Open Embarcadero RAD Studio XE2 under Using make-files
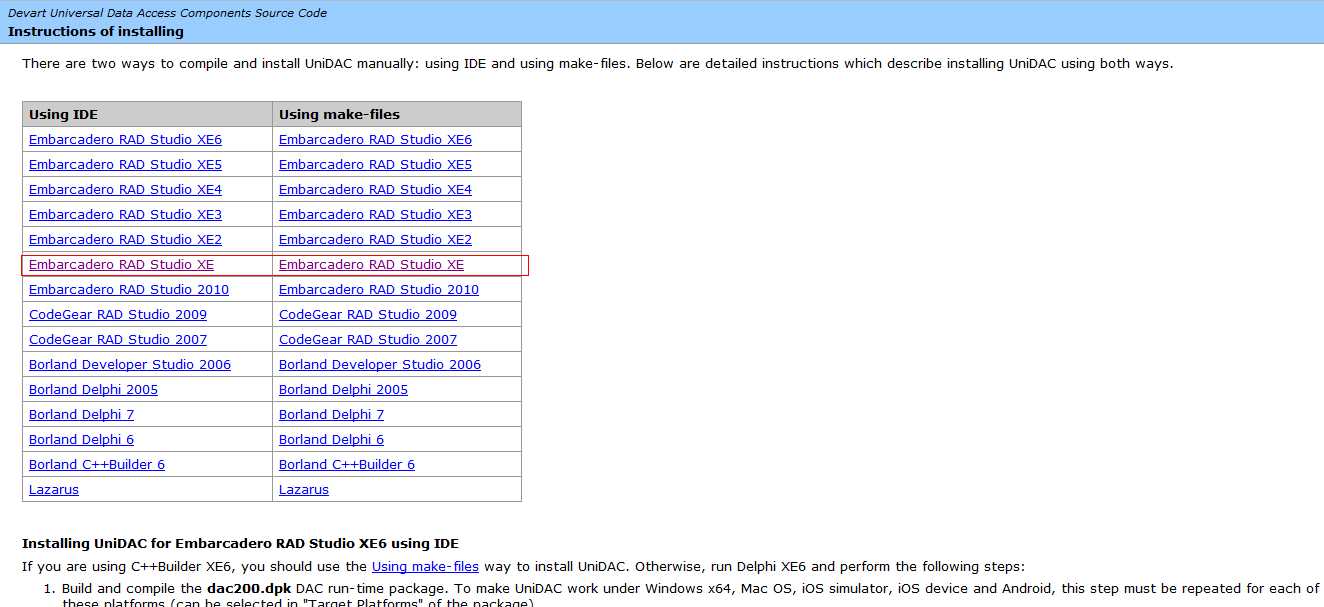The image size is (1324, 607). coord(375,240)
